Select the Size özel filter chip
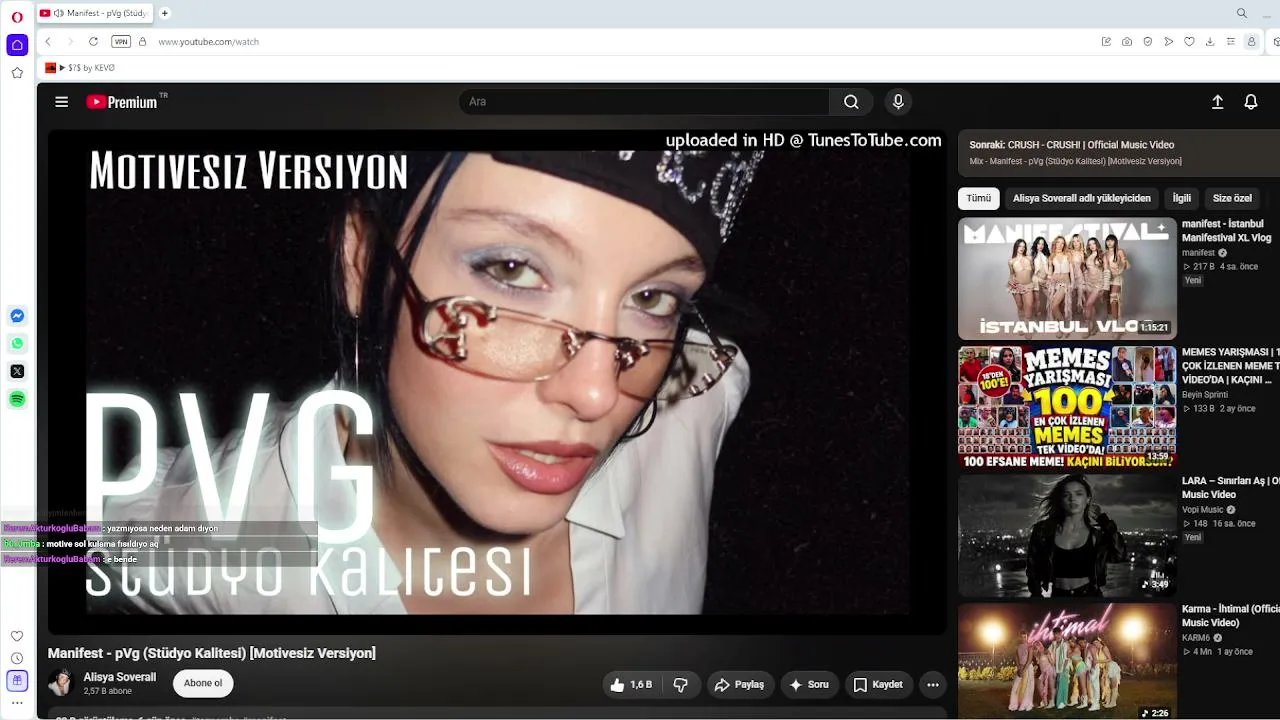The height and width of the screenshot is (720, 1280). [1232, 198]
